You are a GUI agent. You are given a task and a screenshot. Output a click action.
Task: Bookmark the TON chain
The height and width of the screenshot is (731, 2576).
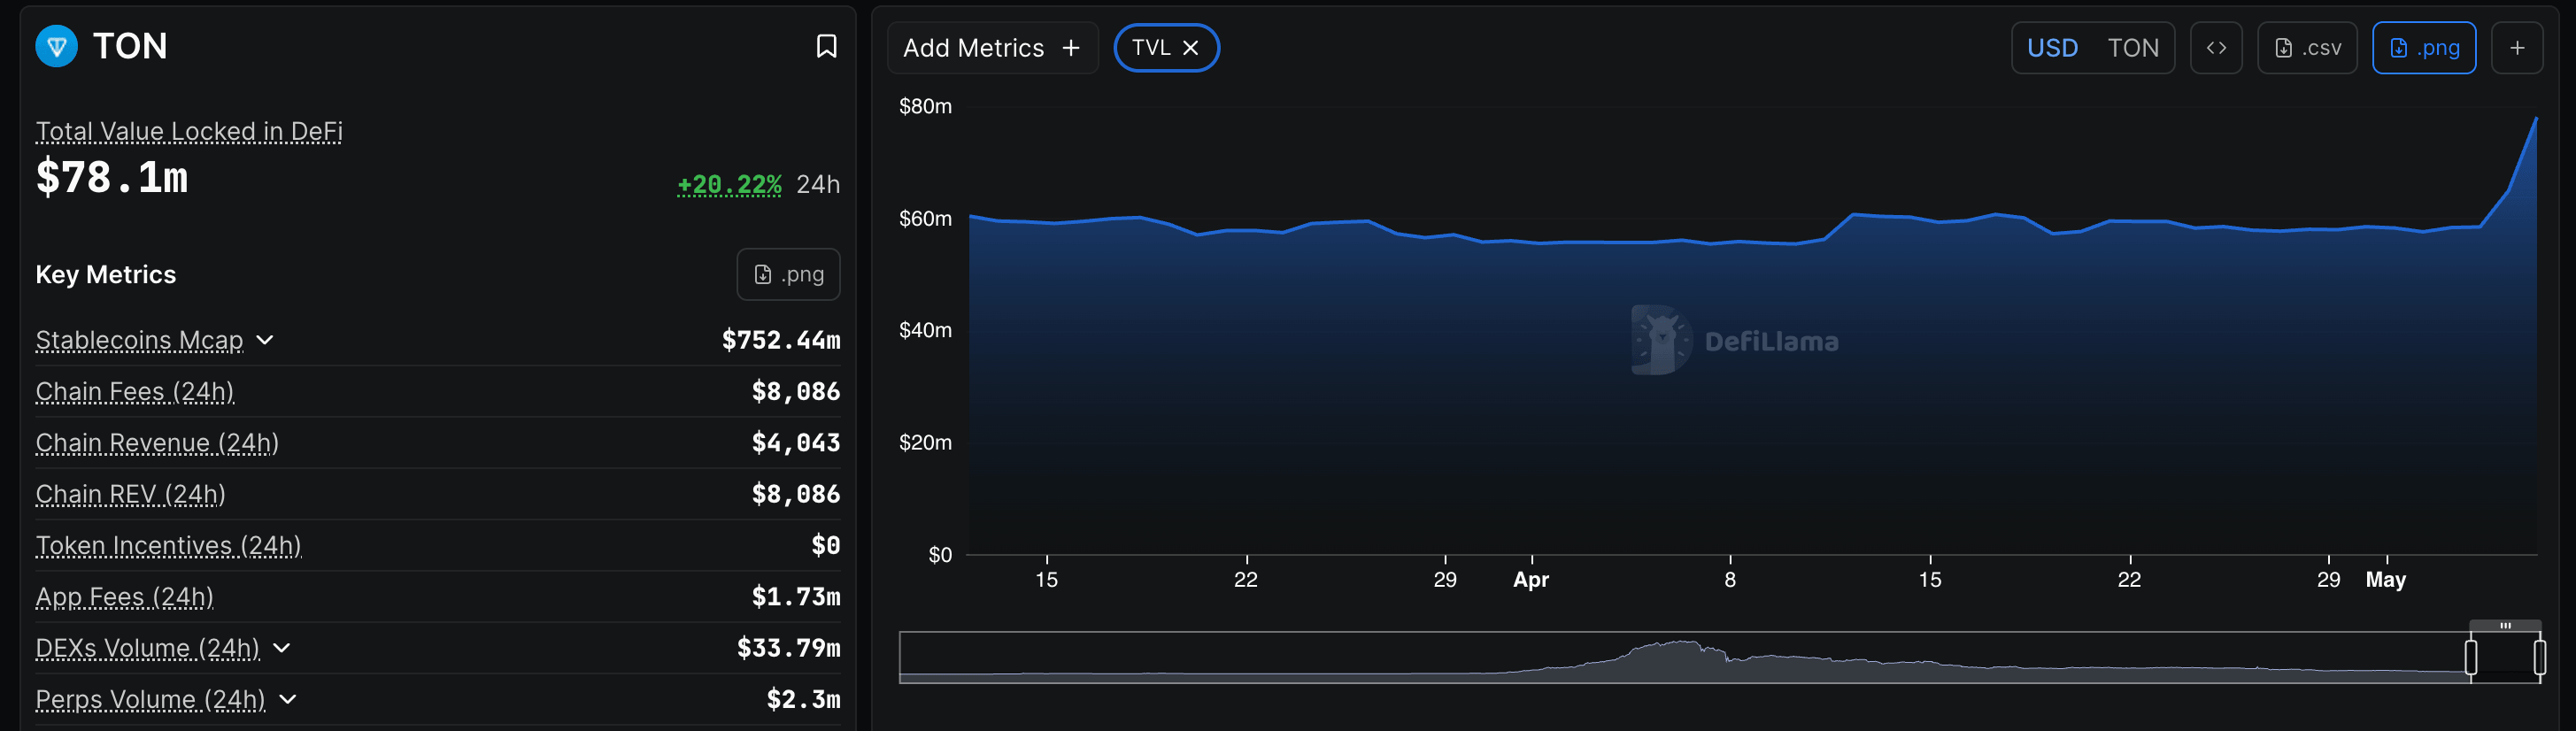(x=826, y=46)
